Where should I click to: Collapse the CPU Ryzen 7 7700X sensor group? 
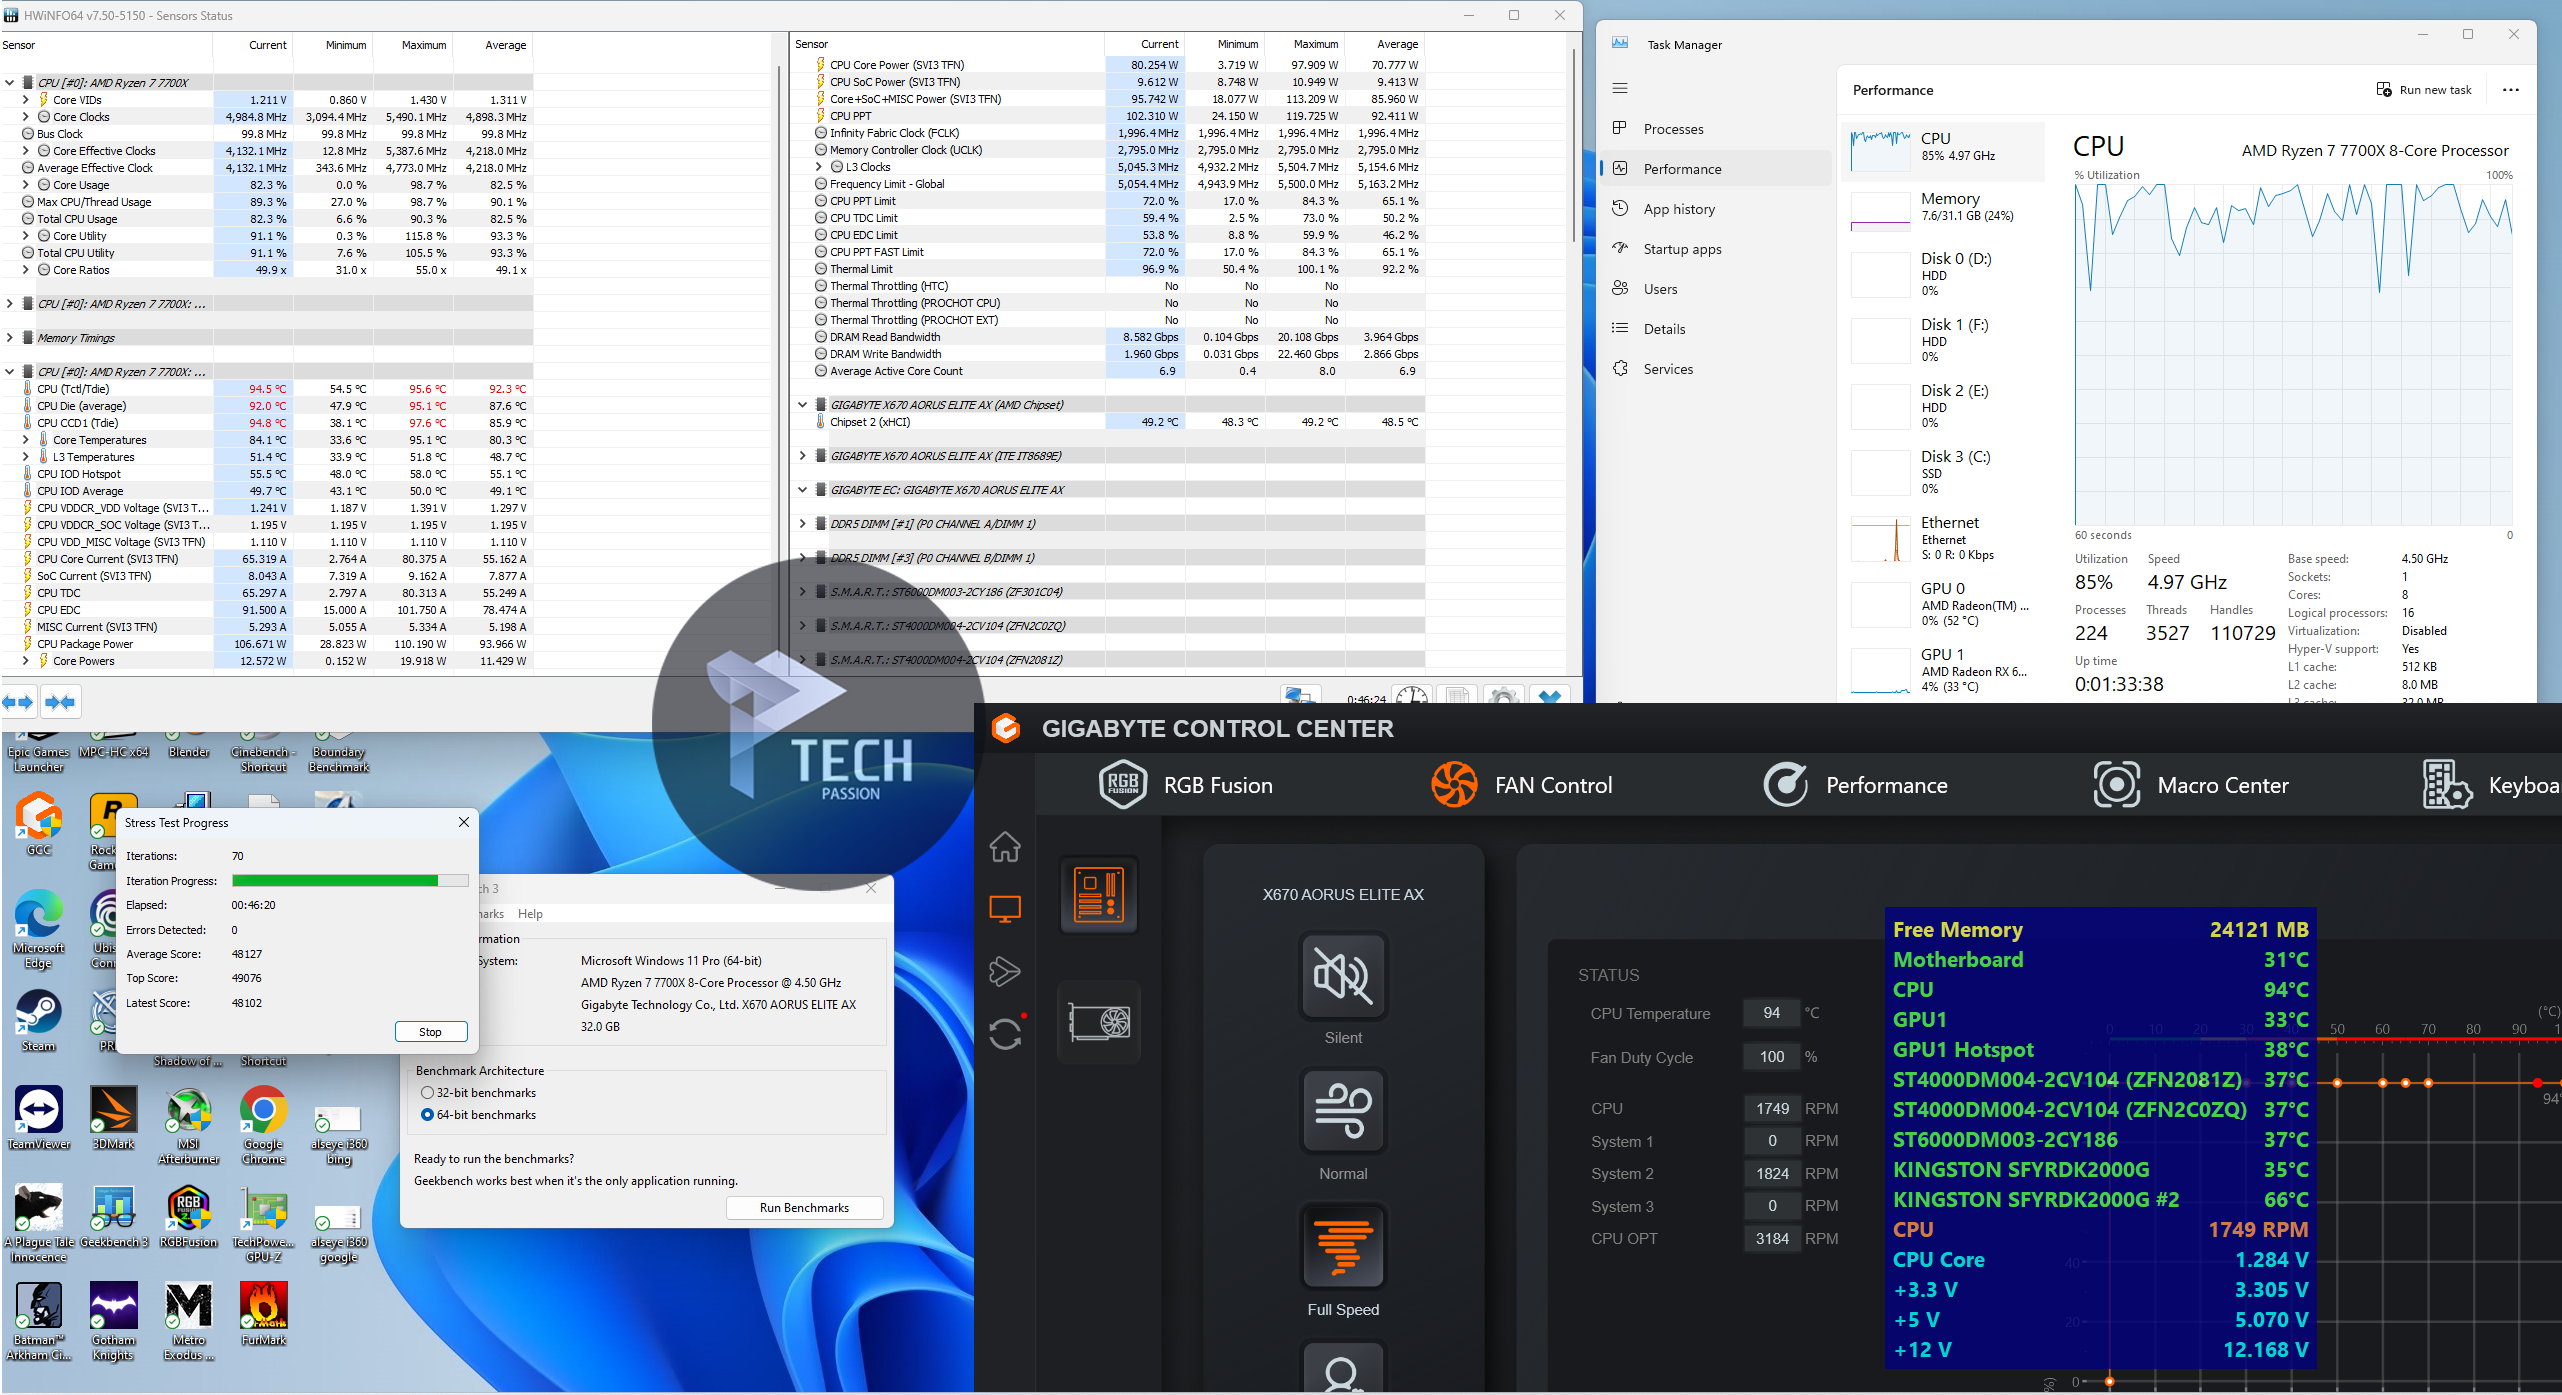(10, 83)
